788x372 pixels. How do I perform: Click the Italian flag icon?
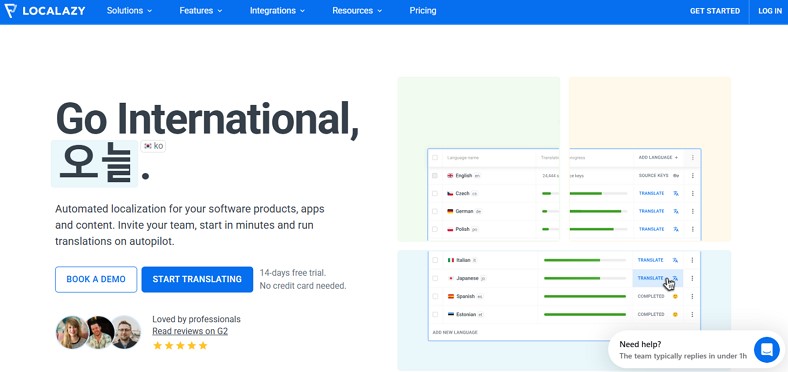pyautogui.click(x=451, y=260)
